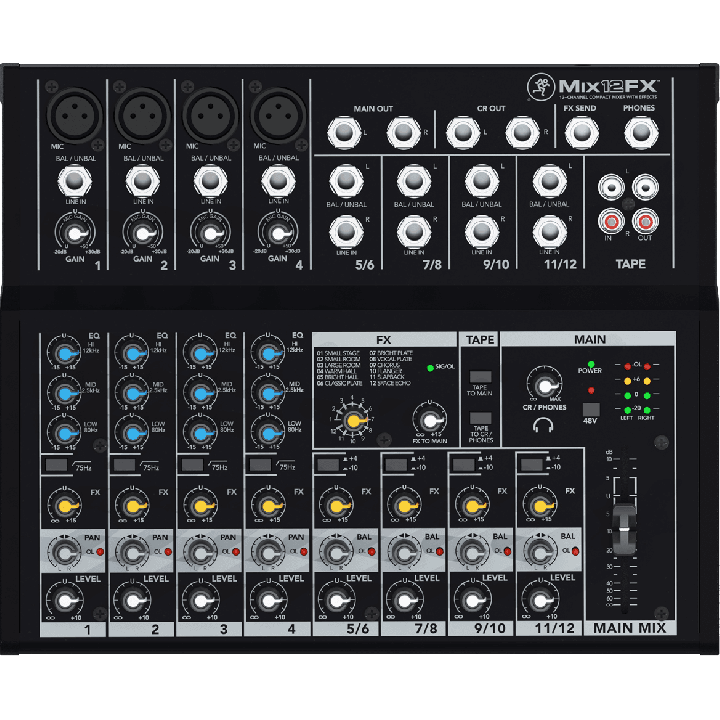Click the yellow FX preset selector knob
Image resolution: width=720 pixels, height=720 pixels.
(353, 420)
